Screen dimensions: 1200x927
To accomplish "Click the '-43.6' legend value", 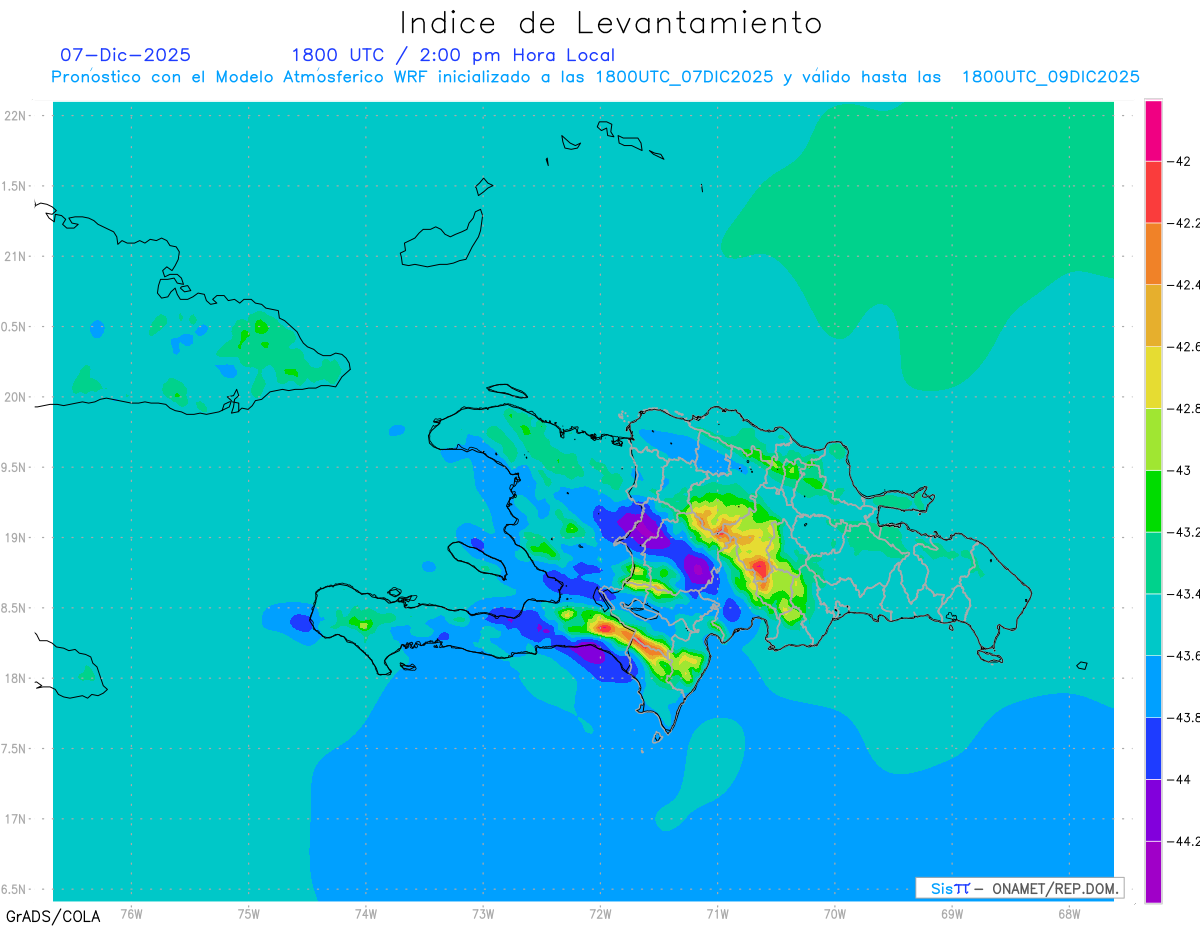I will pyautogui.click(x=1184, y=656).
